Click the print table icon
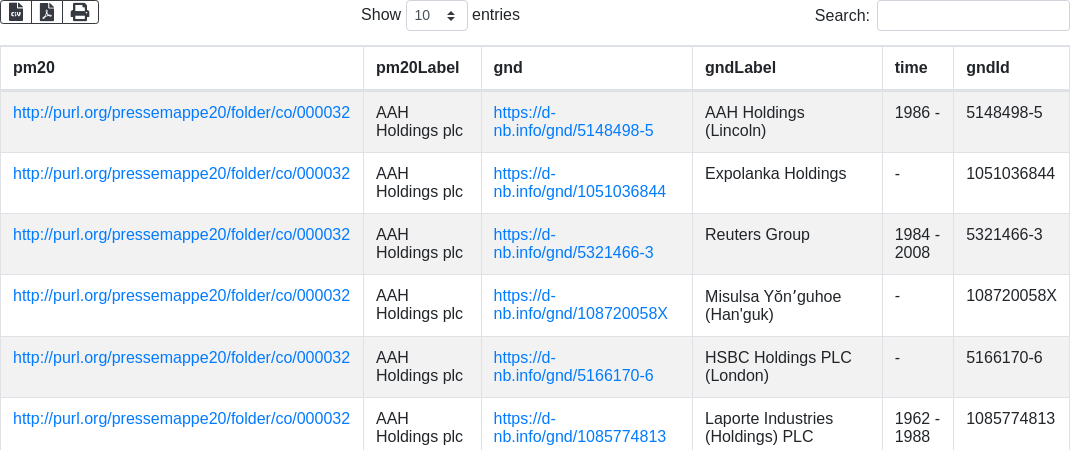 click(81, 12)
